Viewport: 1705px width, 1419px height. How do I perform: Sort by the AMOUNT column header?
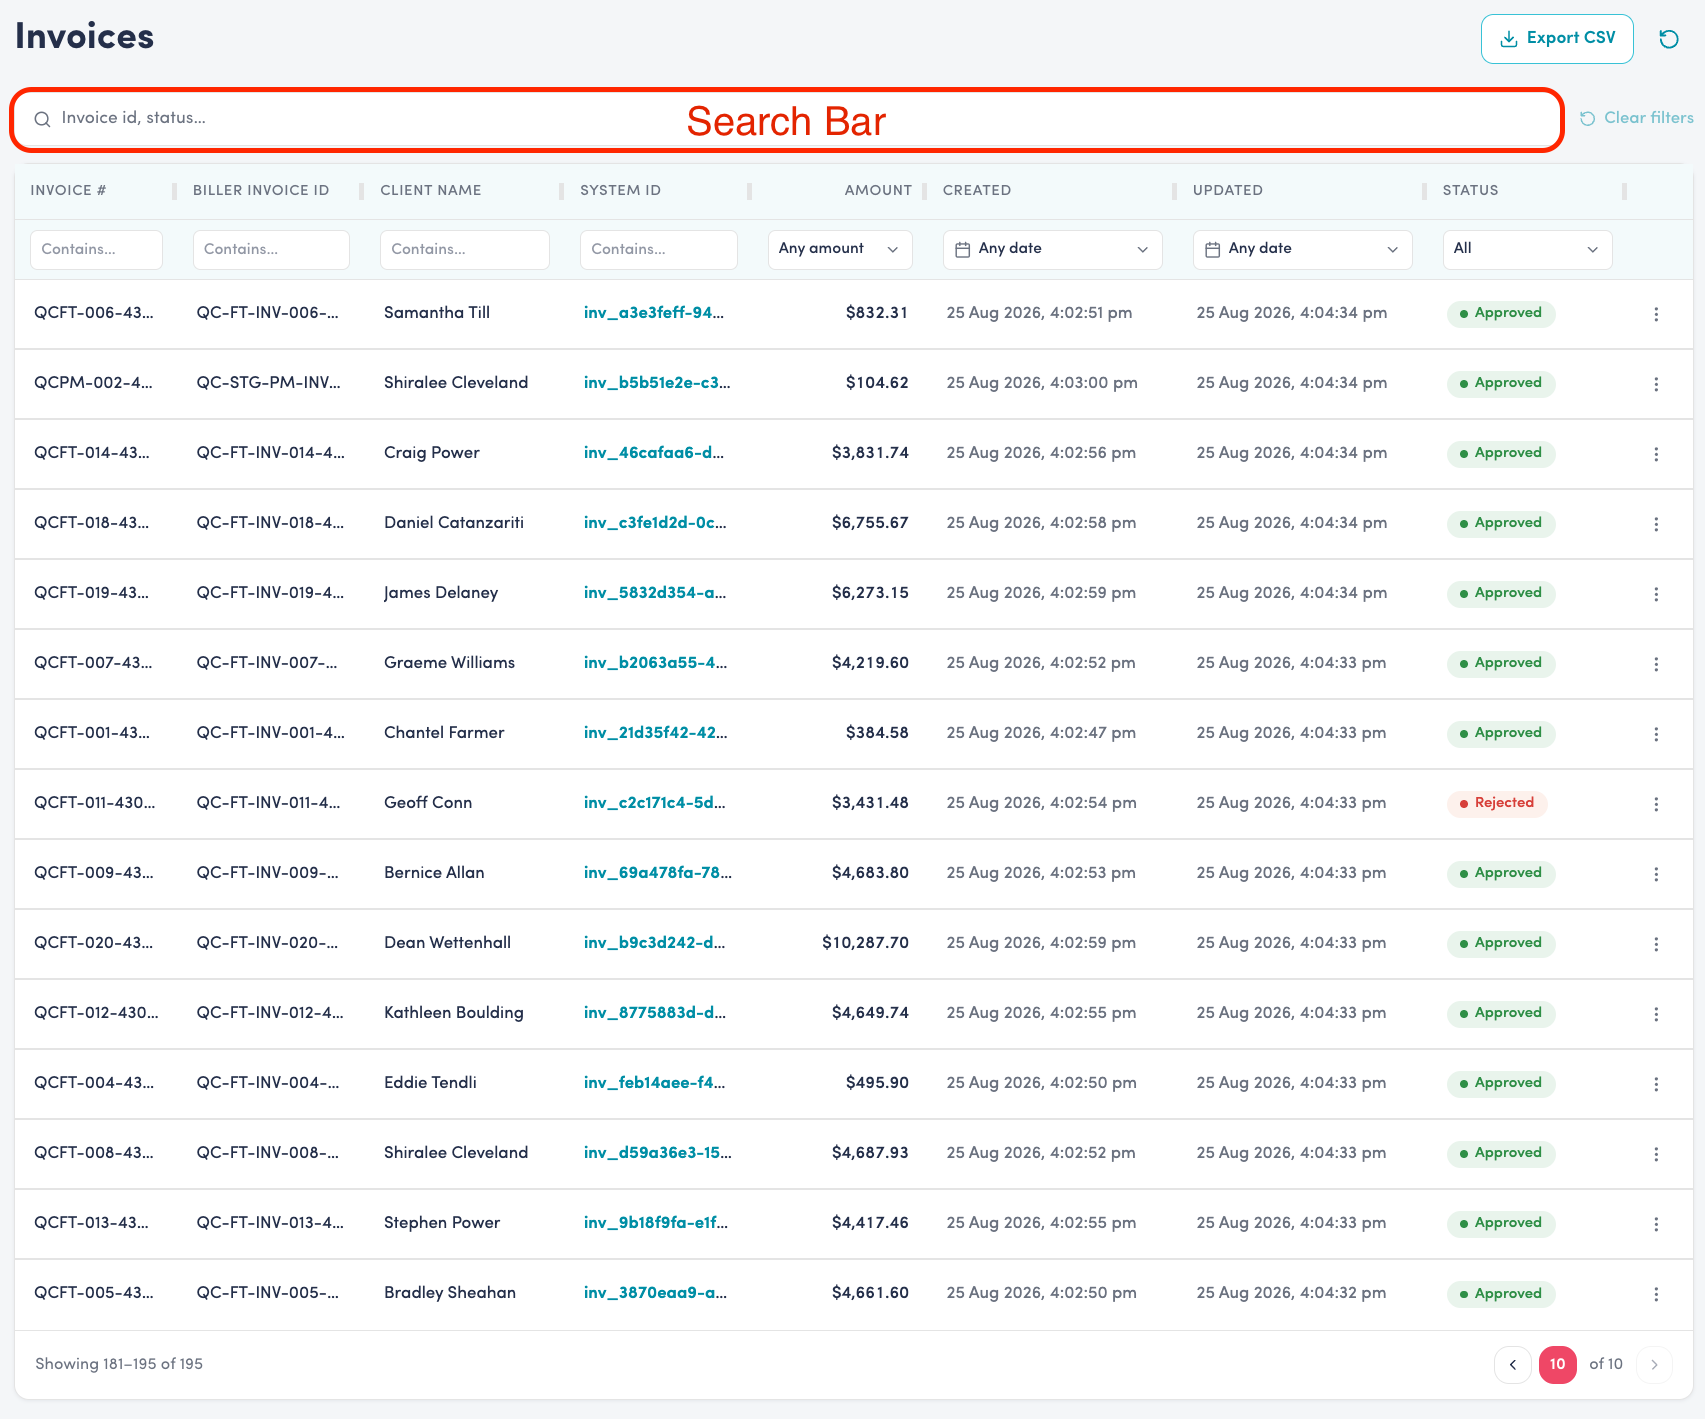coord(878,190)
